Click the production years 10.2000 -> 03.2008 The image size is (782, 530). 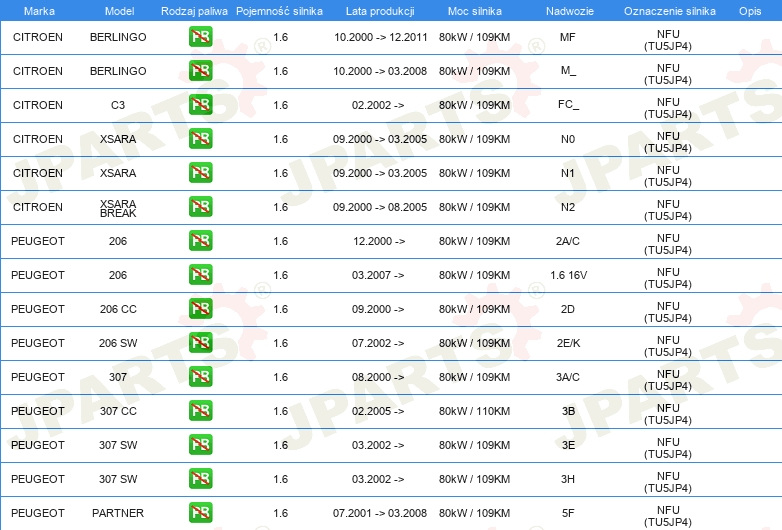(380, 71)
